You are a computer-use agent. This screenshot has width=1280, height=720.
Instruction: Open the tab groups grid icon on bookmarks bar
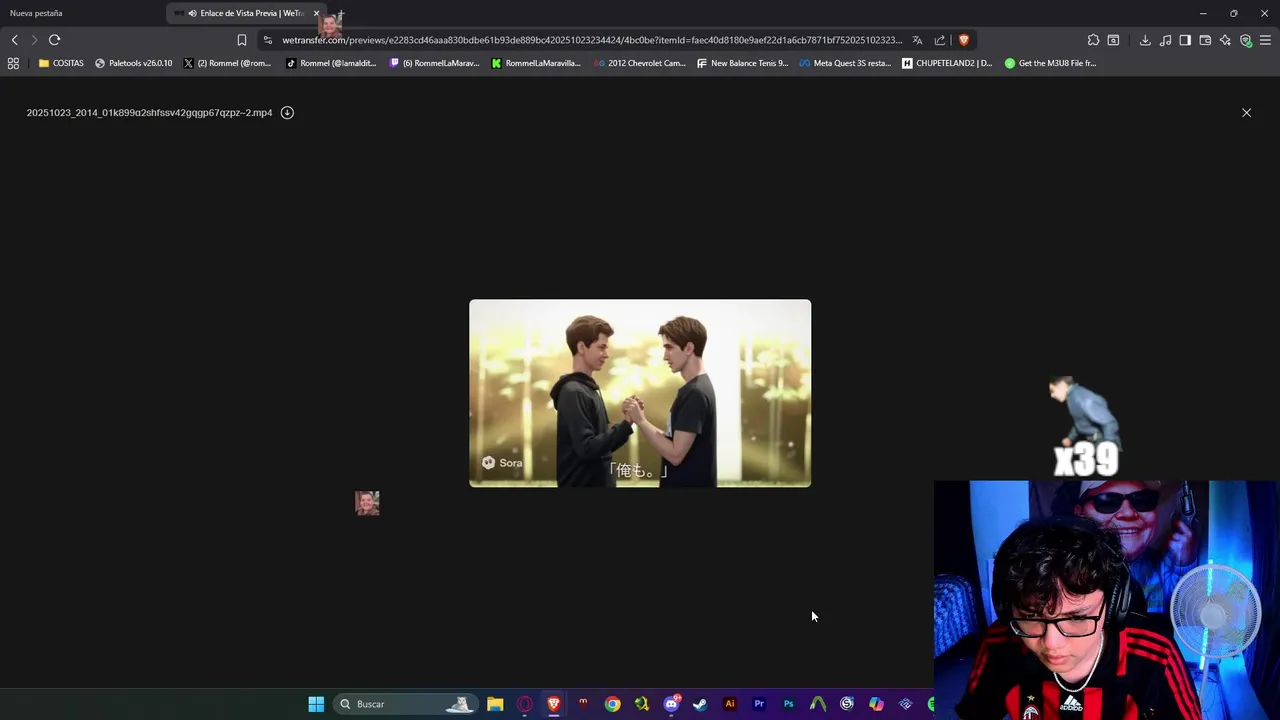13,63
